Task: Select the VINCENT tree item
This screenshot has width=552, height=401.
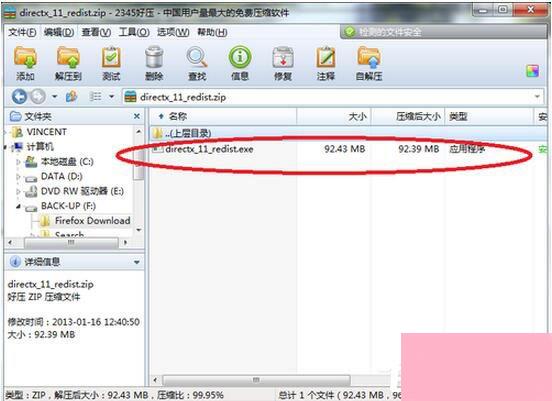Action: tap(46, 132)
